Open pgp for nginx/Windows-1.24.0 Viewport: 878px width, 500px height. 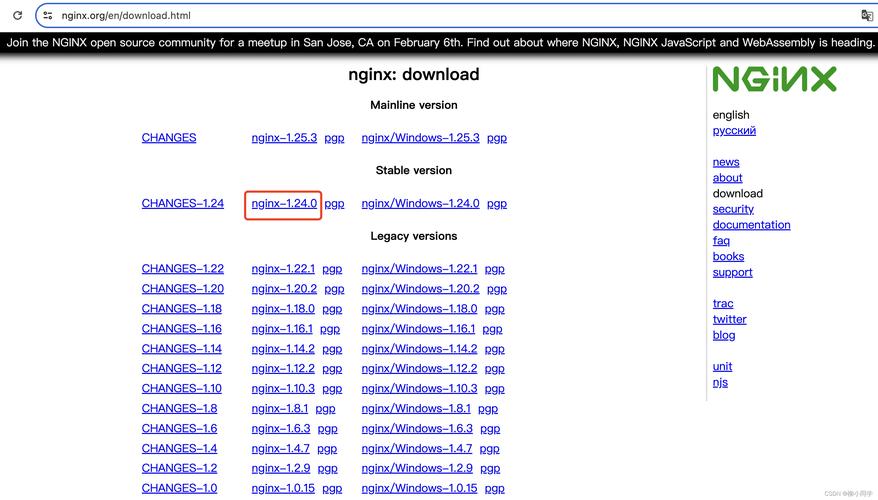click(x=497, y=204)
